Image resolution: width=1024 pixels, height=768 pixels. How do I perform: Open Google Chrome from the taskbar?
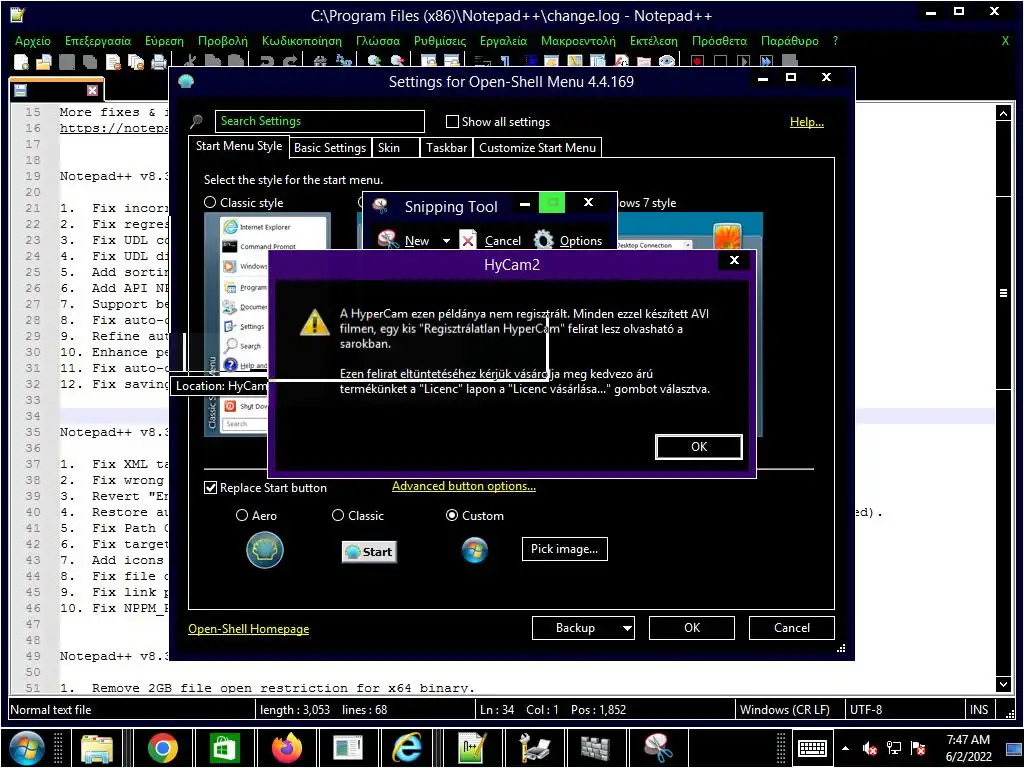pos(163,748)
